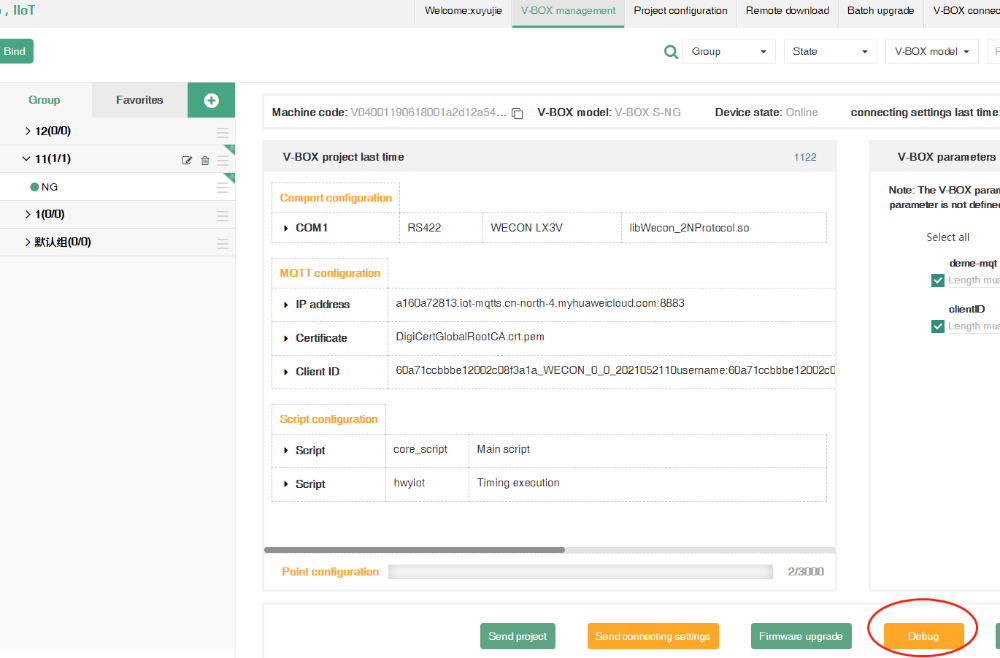Open the Group filter dropdown
The width and height of the screenshot is (1000, 658).
(728, 52)
